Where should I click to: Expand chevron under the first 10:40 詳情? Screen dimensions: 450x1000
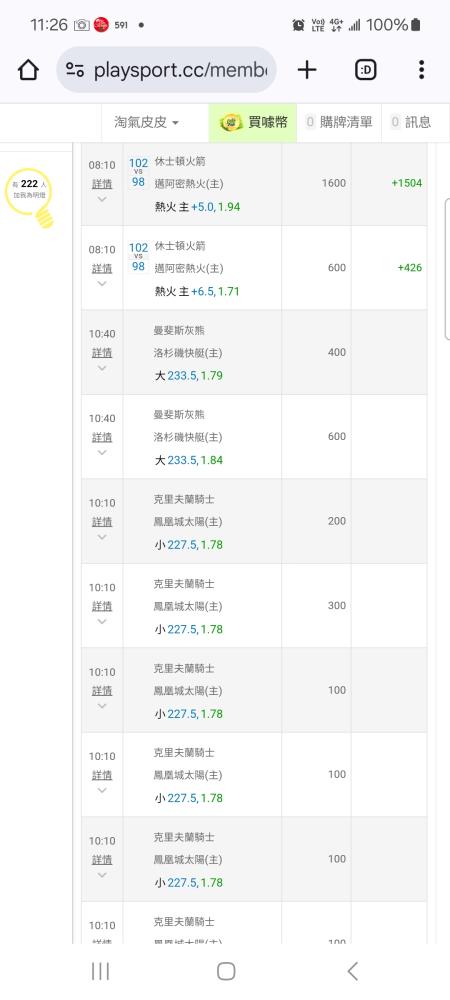(x=102, y=368)
